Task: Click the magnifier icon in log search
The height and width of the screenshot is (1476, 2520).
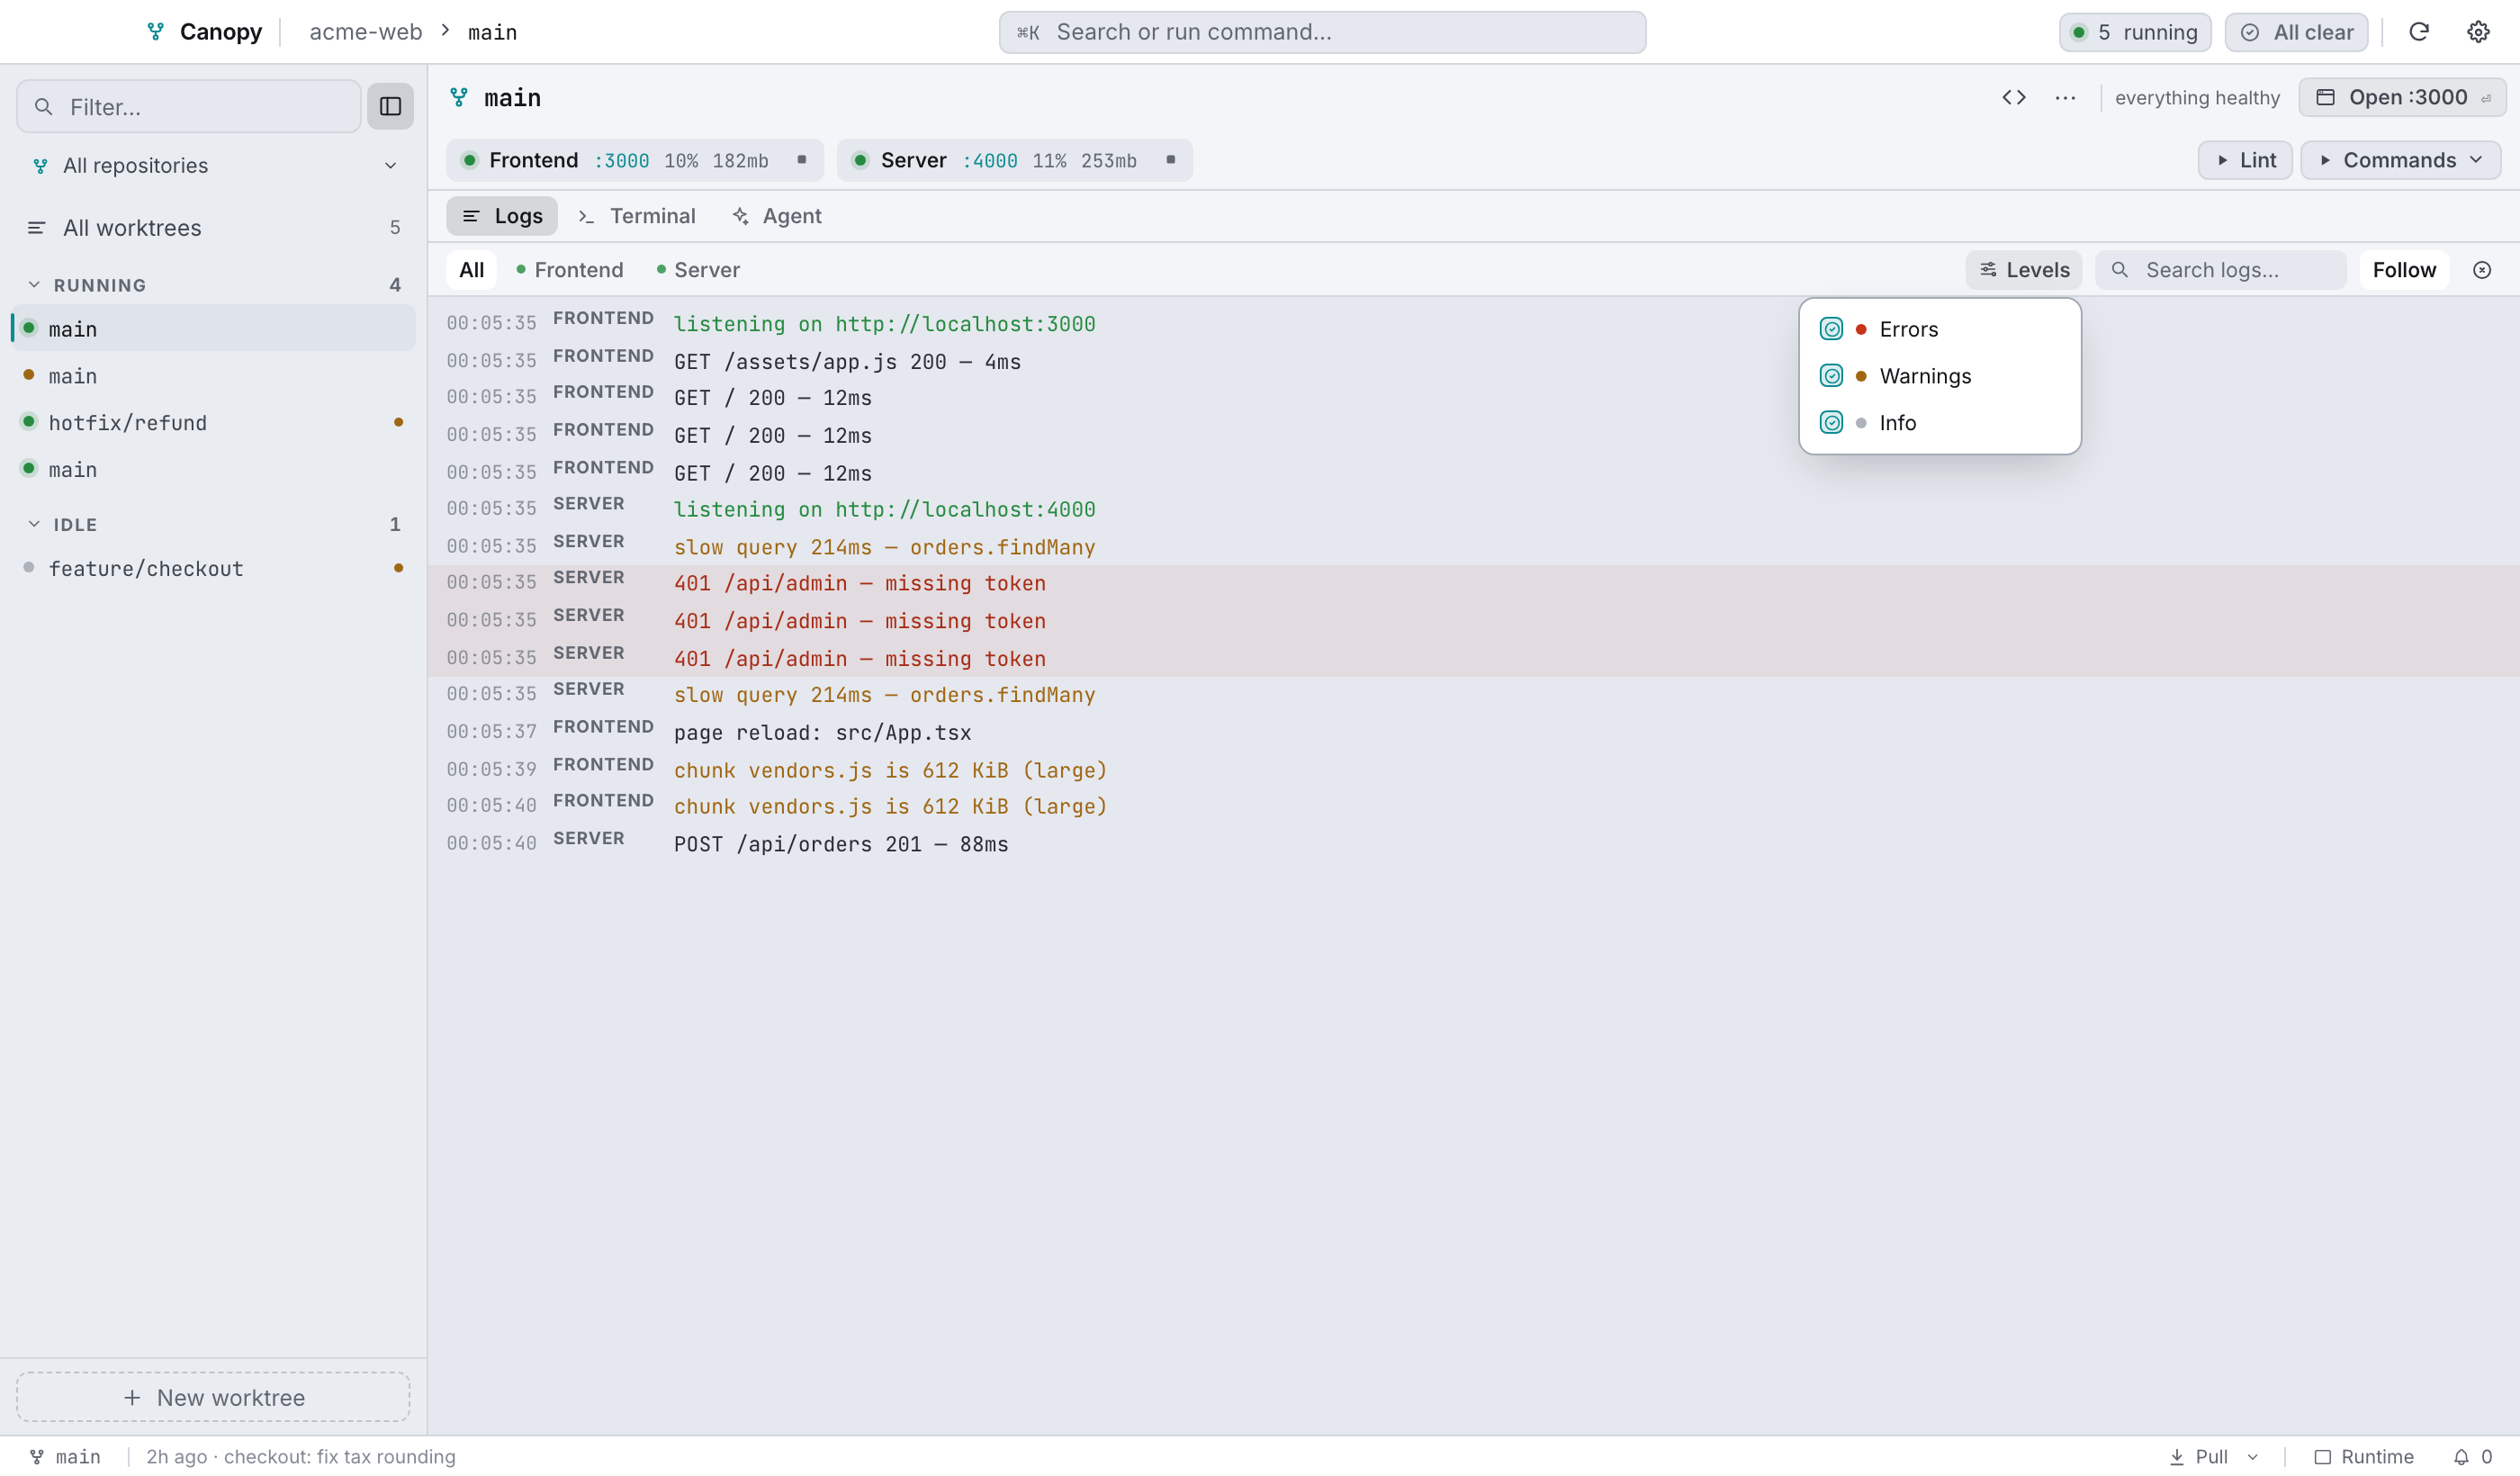Action: tap(2119, 270)
